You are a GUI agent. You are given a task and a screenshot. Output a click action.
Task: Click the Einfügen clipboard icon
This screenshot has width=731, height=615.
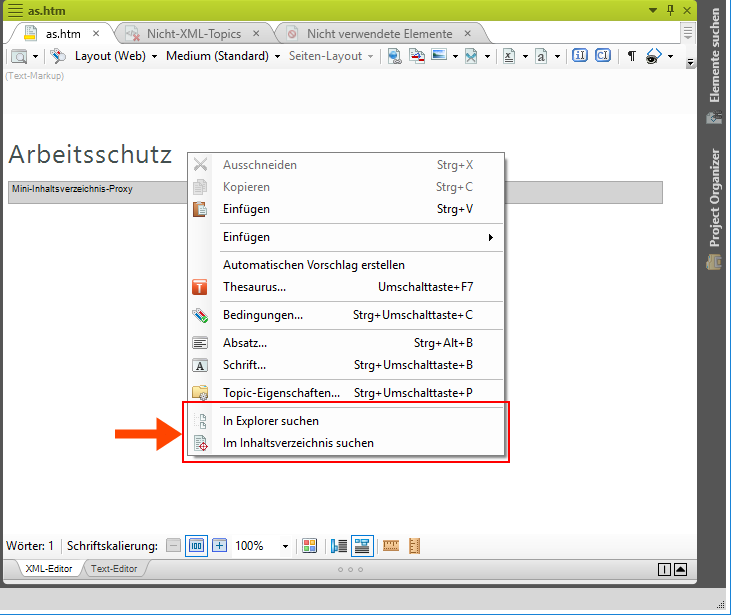click(x=200, y=209)
